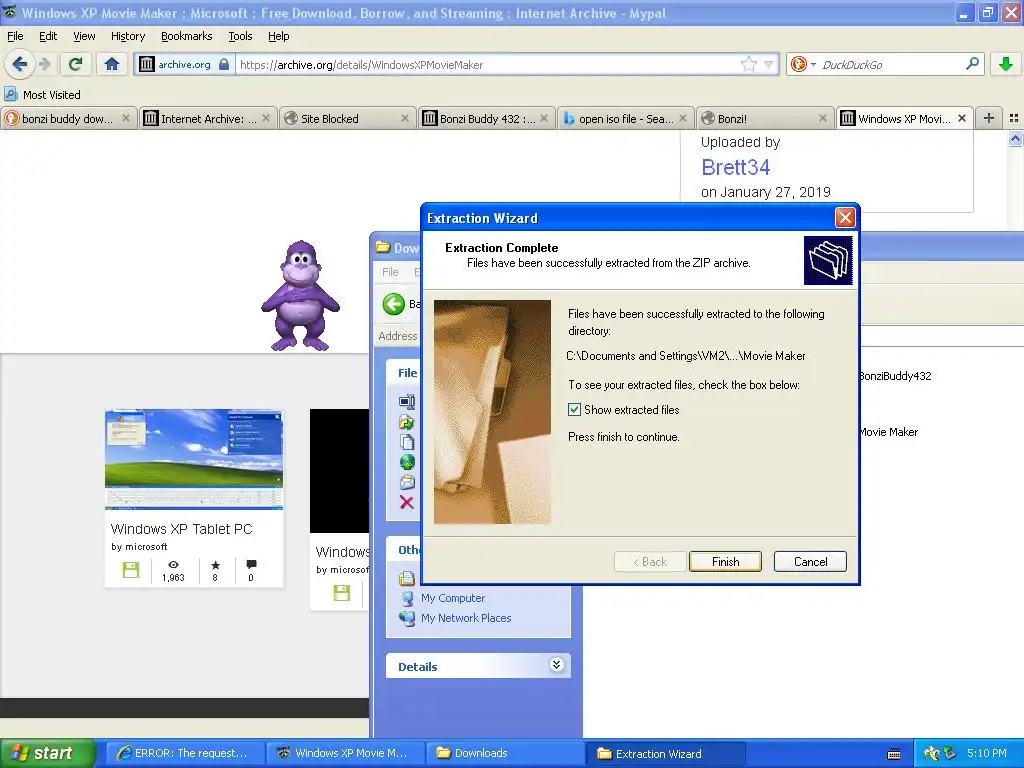
Task: Click the BonziBuddy purple gorilla character
Action: 300,296
